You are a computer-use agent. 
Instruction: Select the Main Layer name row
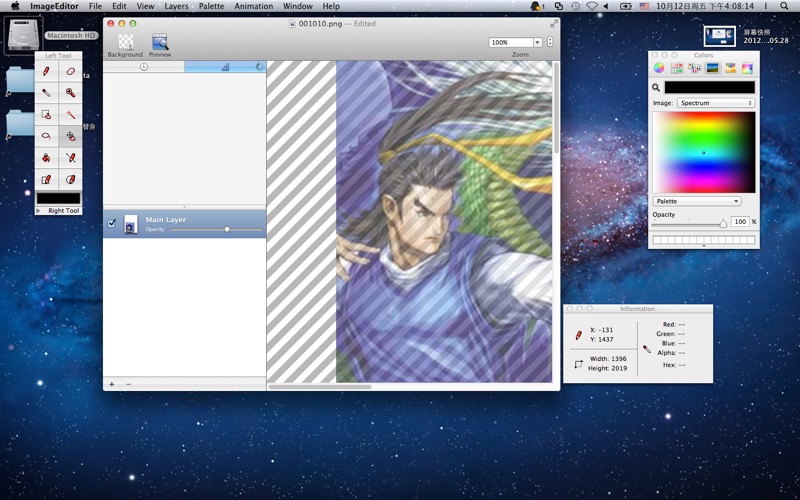(x=185, y=223)
